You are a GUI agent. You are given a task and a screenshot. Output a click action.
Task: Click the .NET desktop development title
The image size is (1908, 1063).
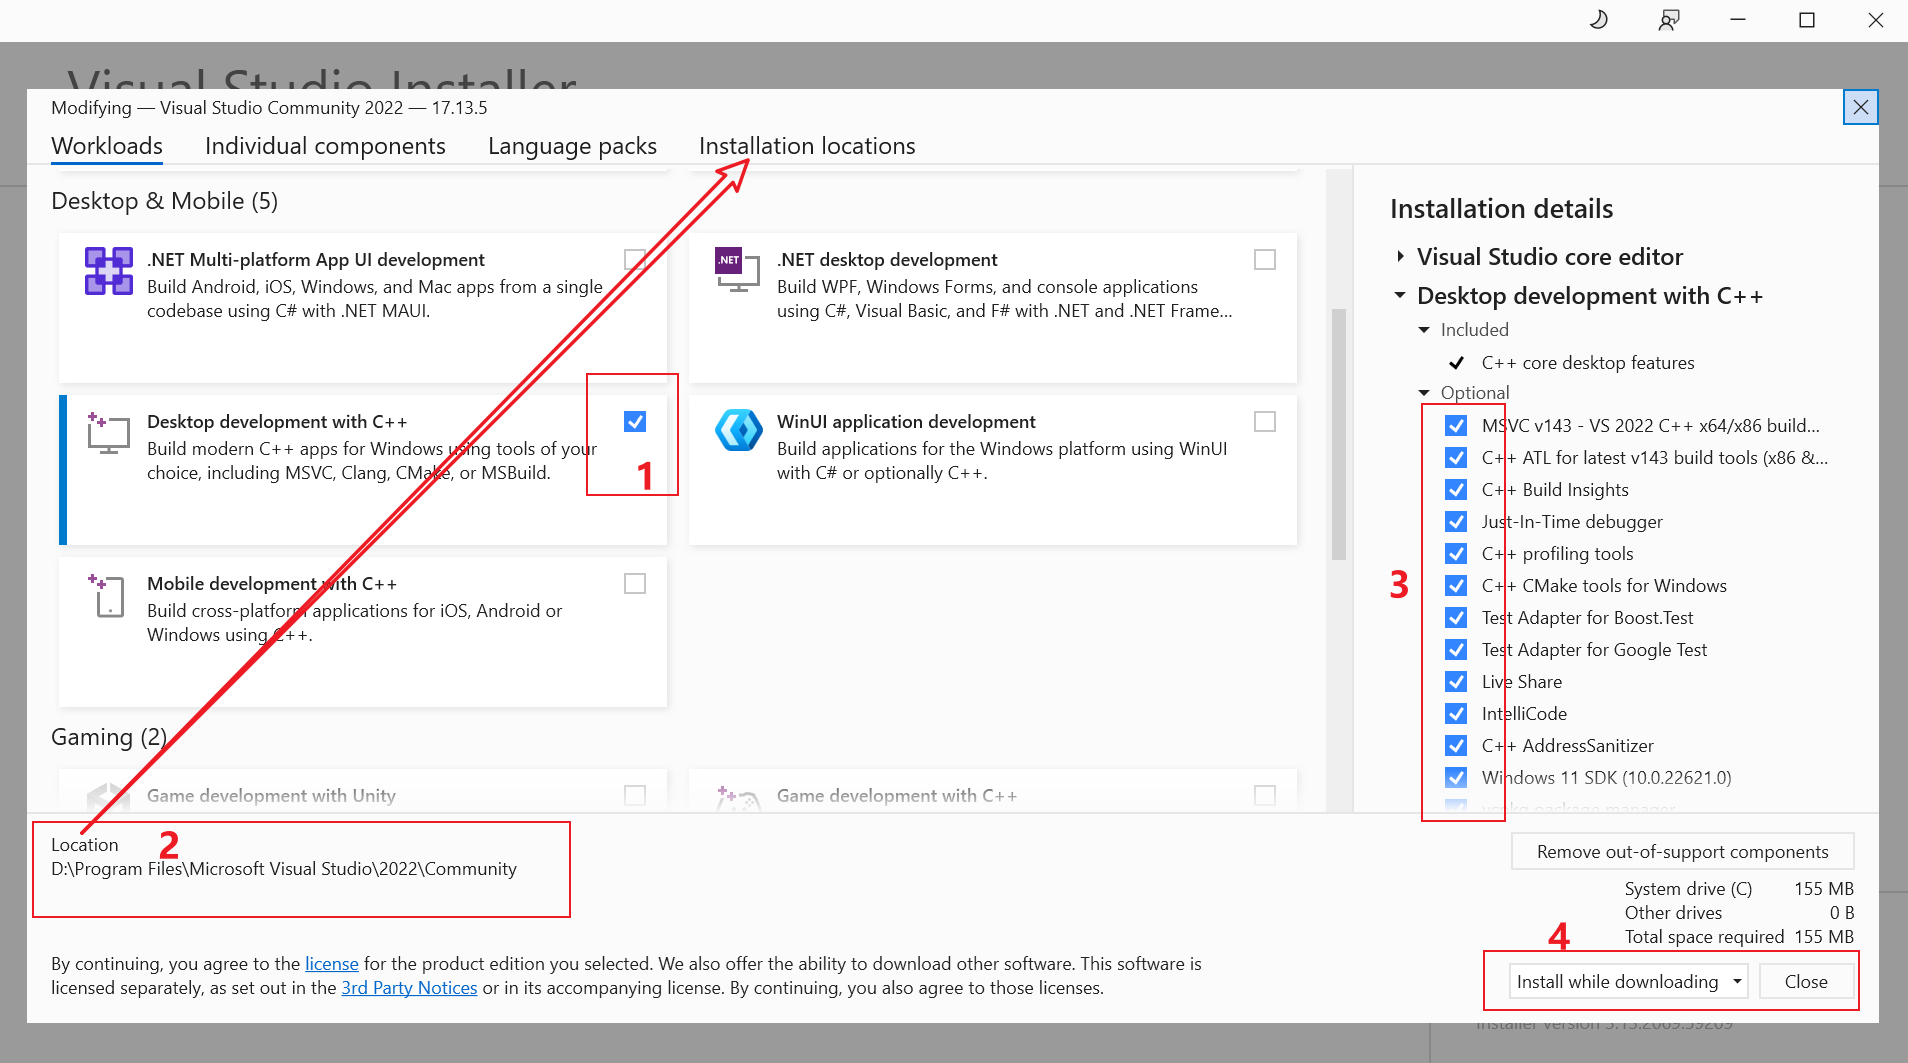coord(887,260)
